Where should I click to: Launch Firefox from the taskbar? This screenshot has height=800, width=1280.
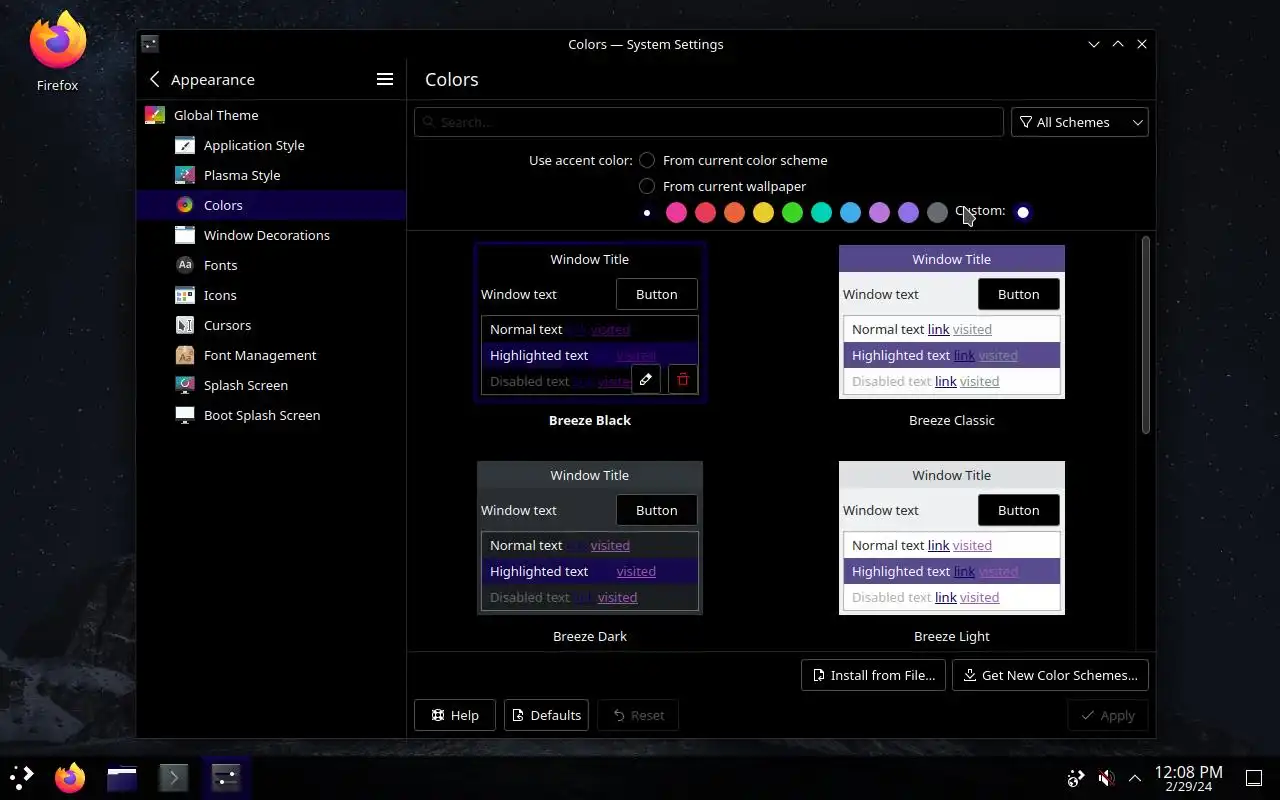(x=70, y=777)
